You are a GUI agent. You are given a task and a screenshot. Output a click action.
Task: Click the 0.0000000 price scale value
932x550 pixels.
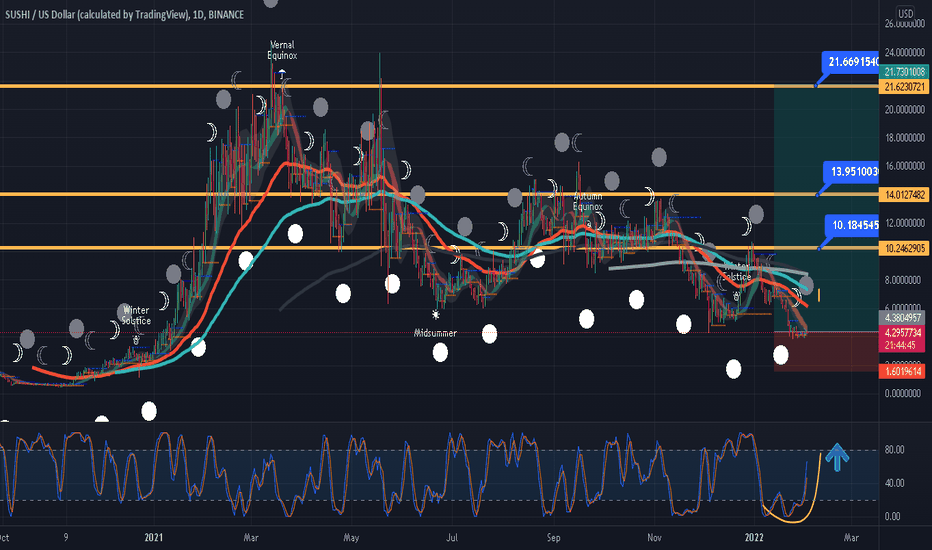(904, 394)
